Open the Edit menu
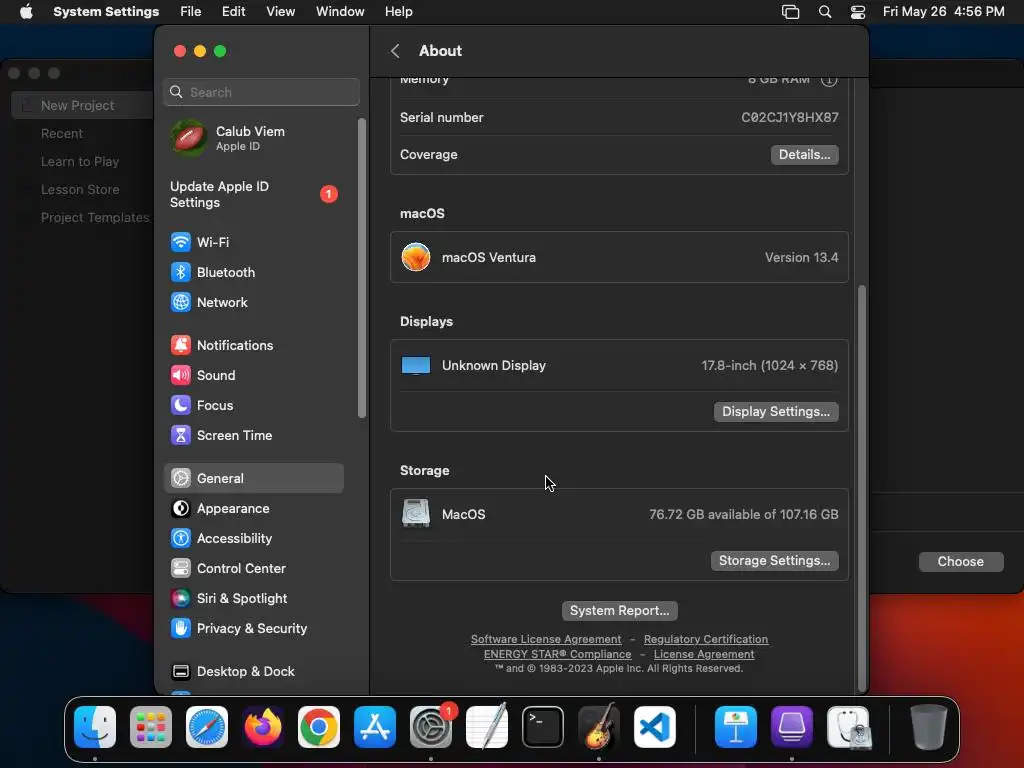 coord(233,12)
